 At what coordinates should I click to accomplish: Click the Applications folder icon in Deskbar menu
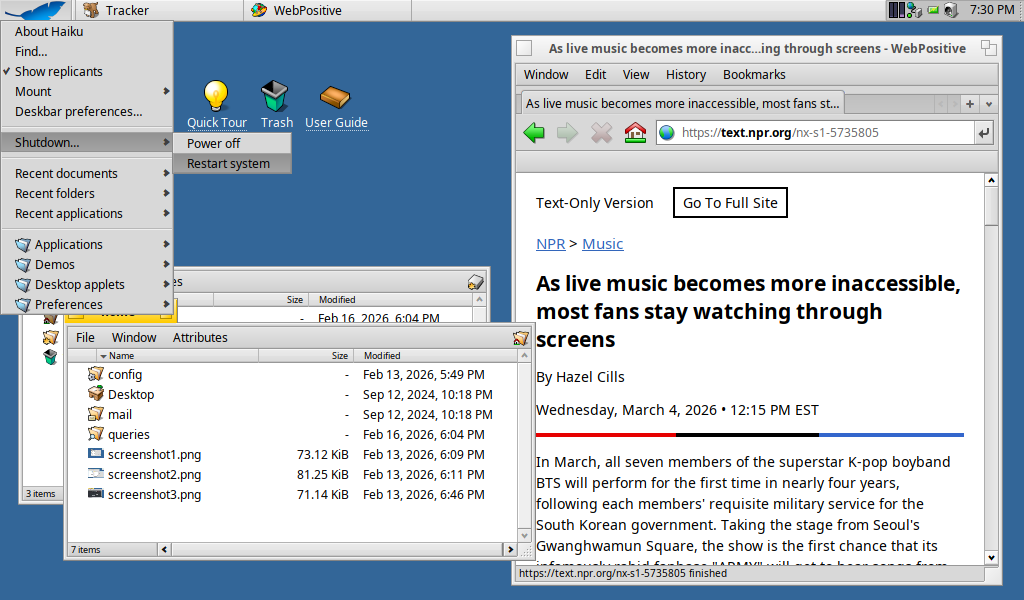tap(24, 244)
